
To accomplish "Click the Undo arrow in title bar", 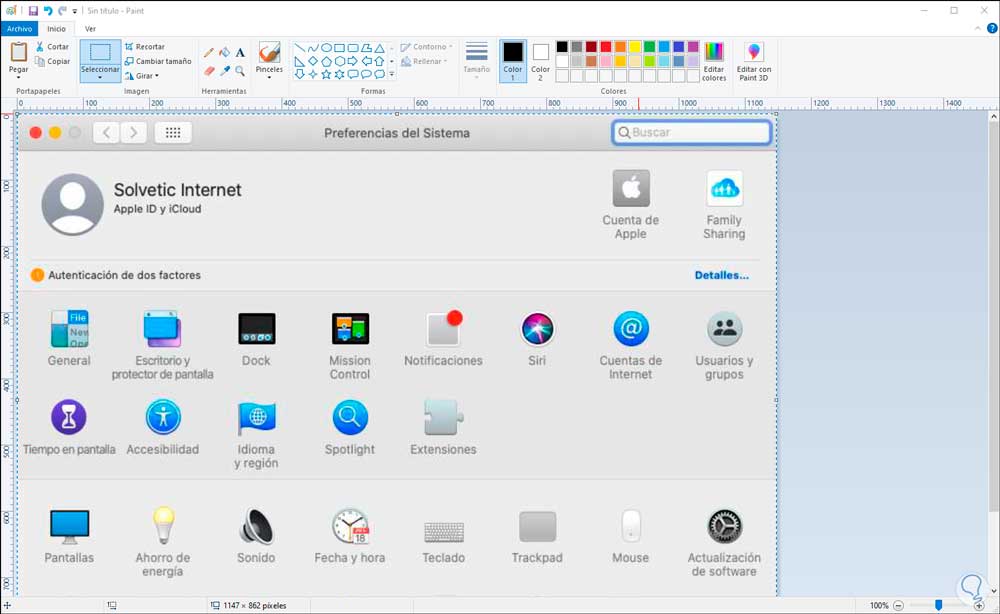I will pos(48,11).
